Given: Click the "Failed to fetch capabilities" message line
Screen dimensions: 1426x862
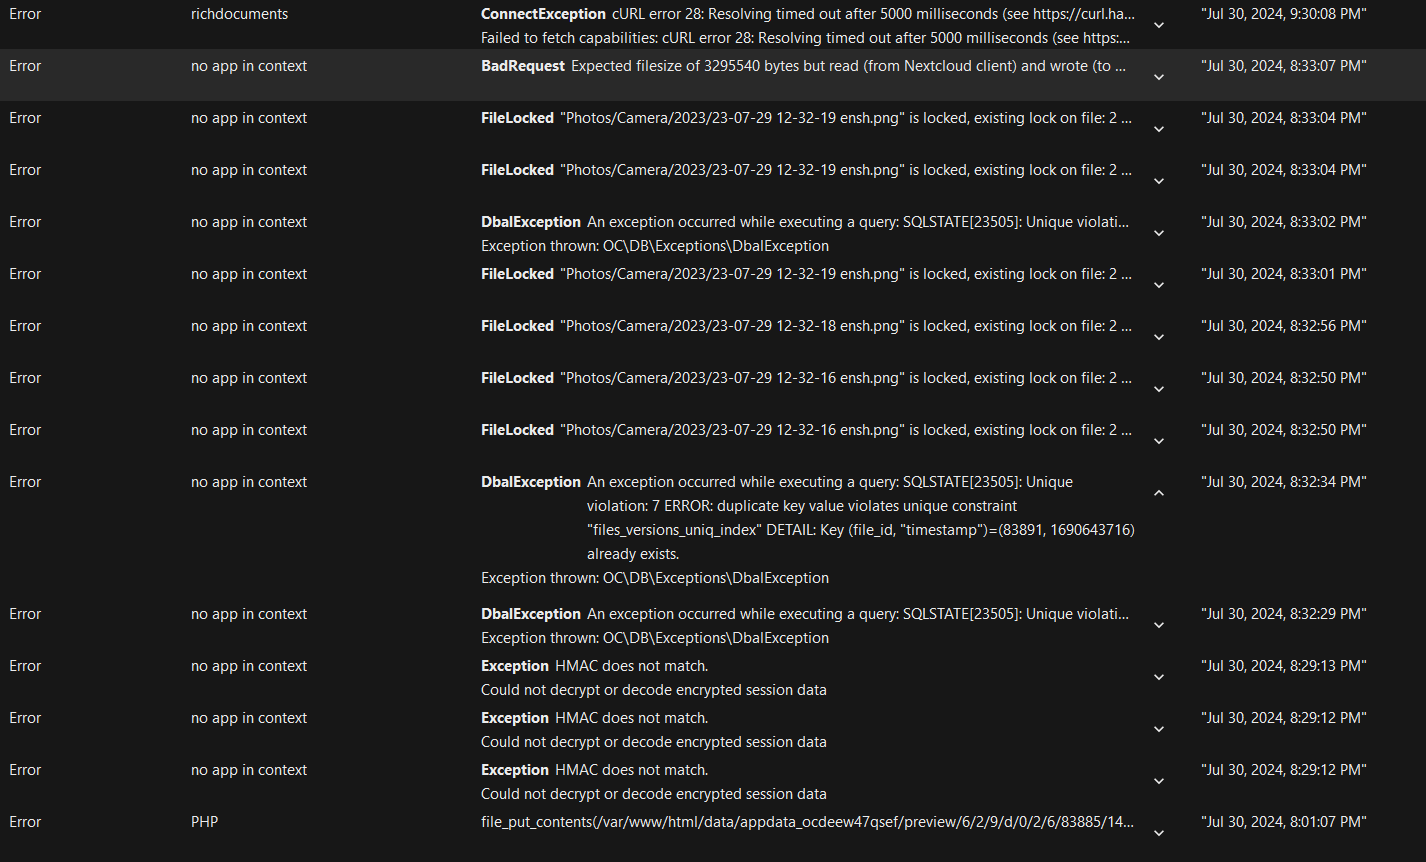Looking at the screenshot, I should tap(805, 38).
